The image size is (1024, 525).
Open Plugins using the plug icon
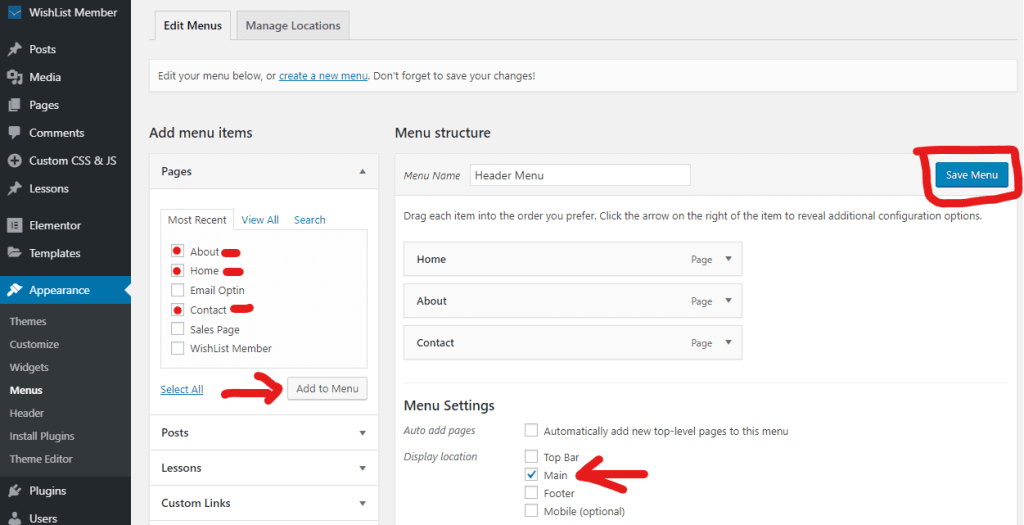tap(14, 491)
